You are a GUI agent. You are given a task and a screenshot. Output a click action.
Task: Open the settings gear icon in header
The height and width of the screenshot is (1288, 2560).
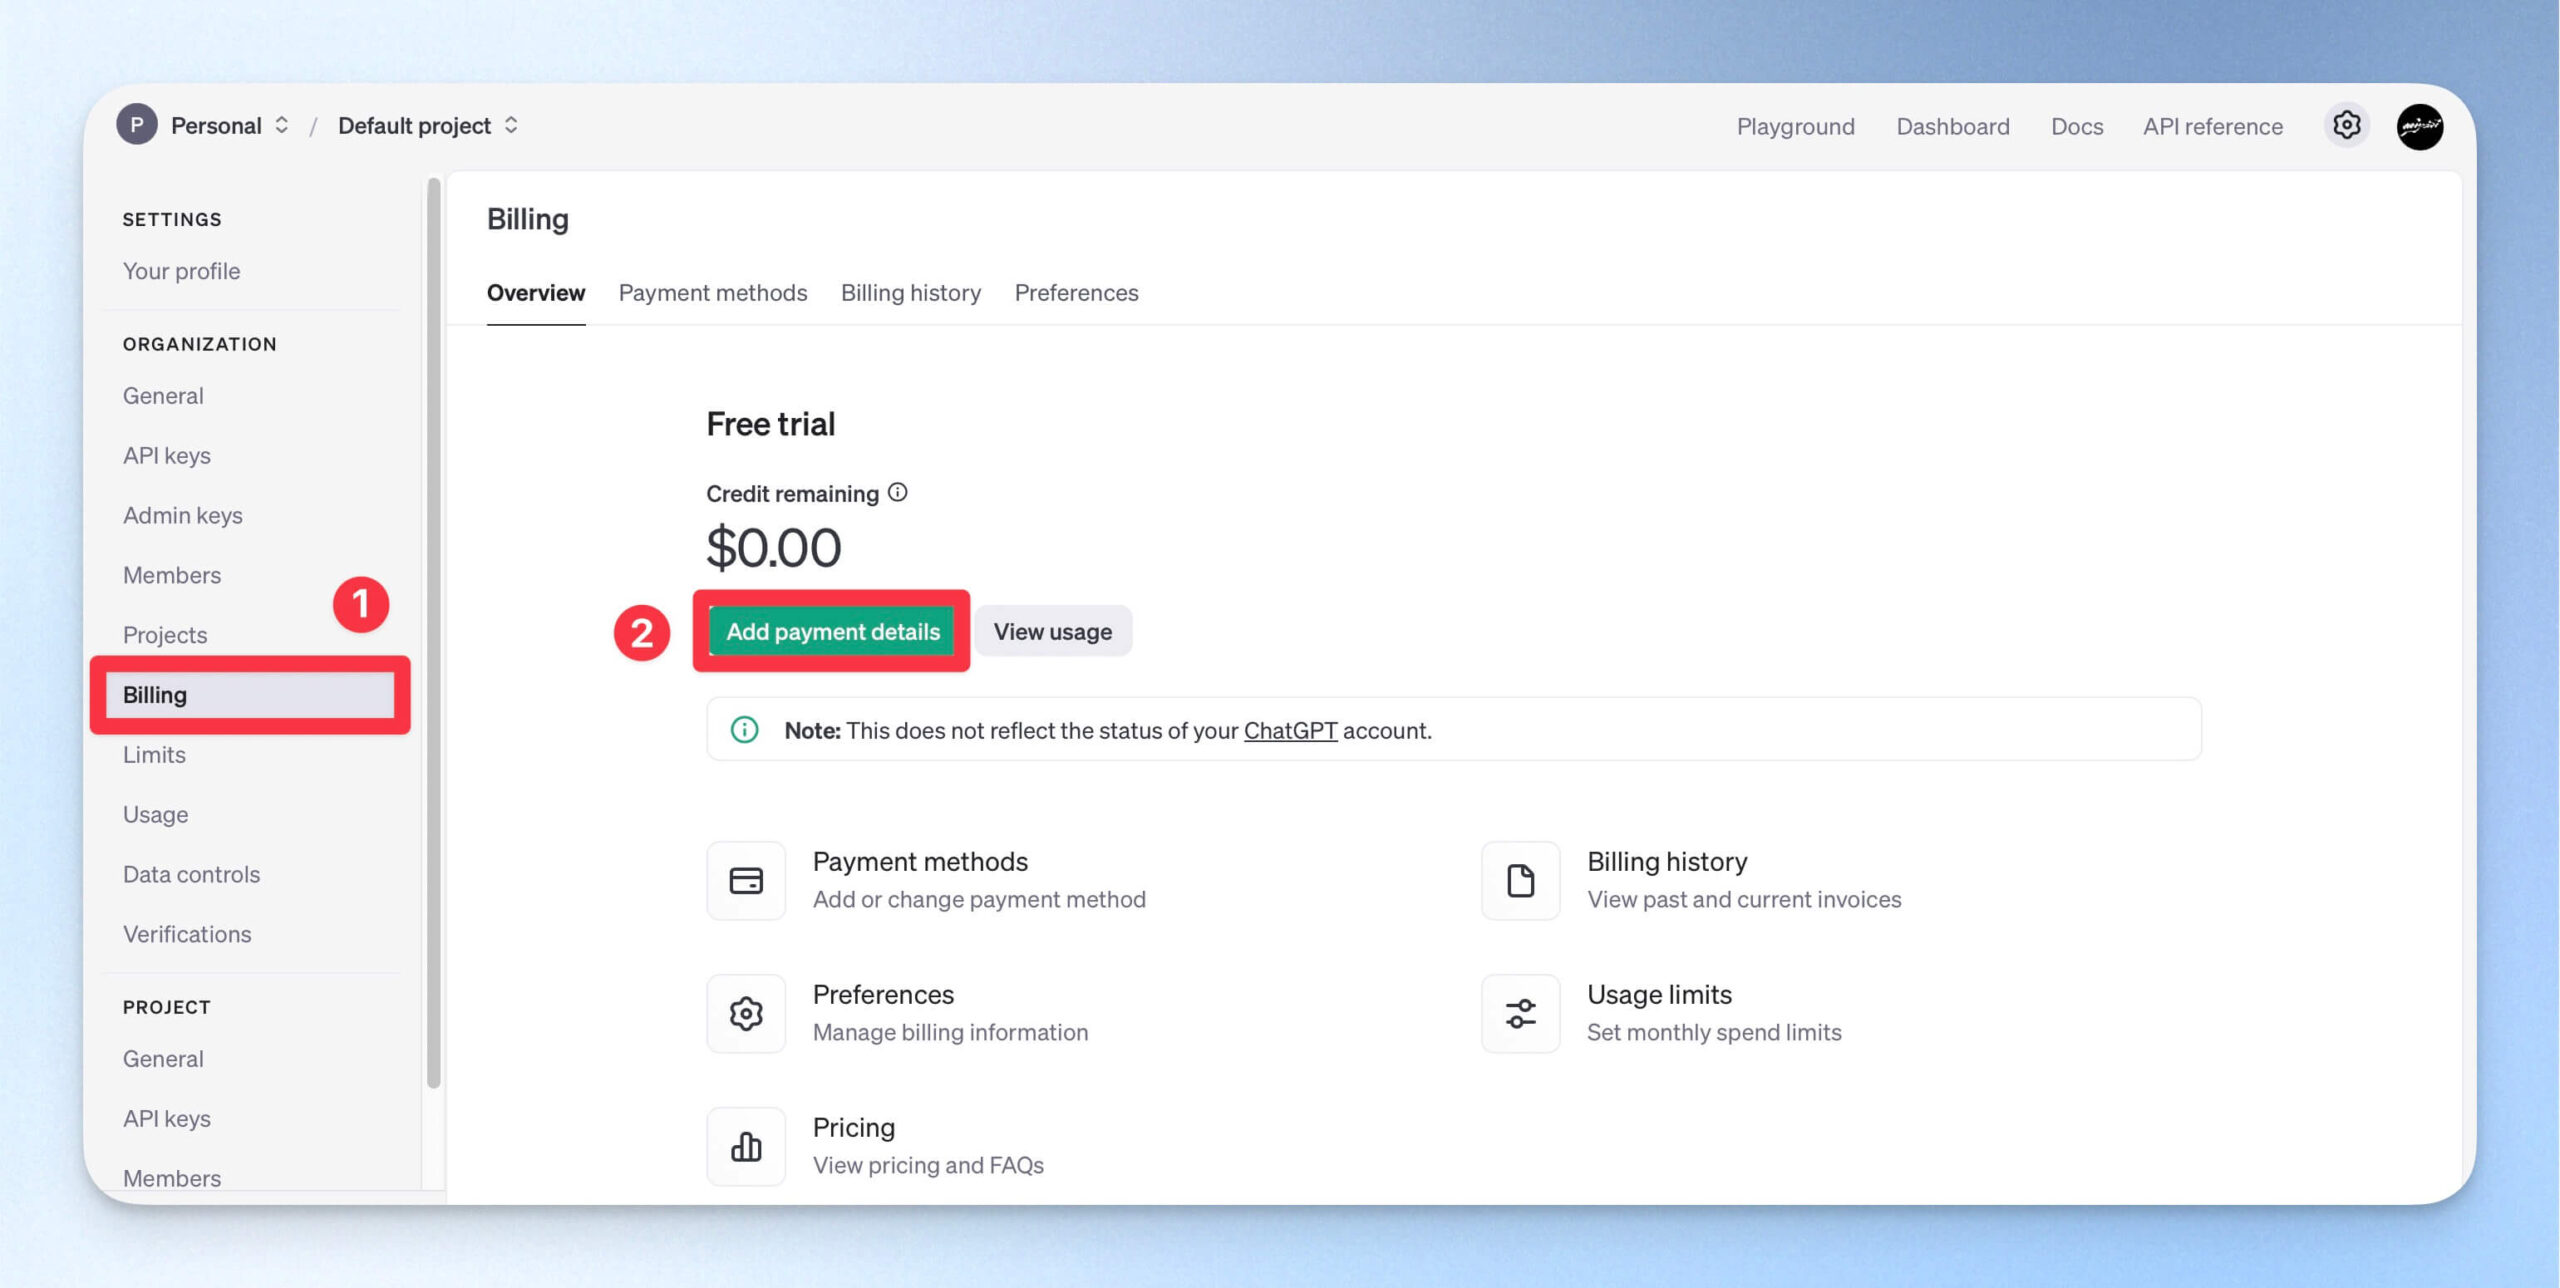(x=2346, y=125)
